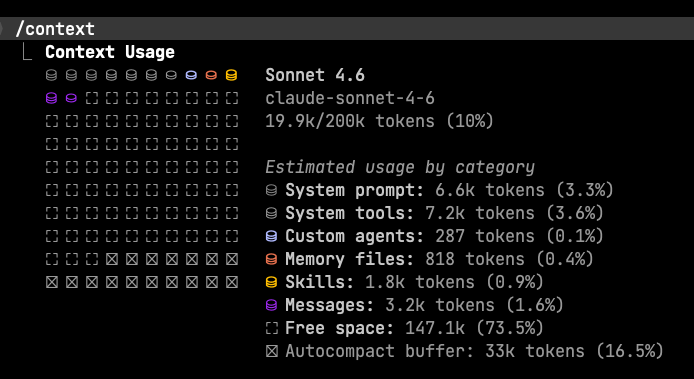Click the yellow grid cell in first row
This screenshot has width=694, height=379.
(231, 75)
